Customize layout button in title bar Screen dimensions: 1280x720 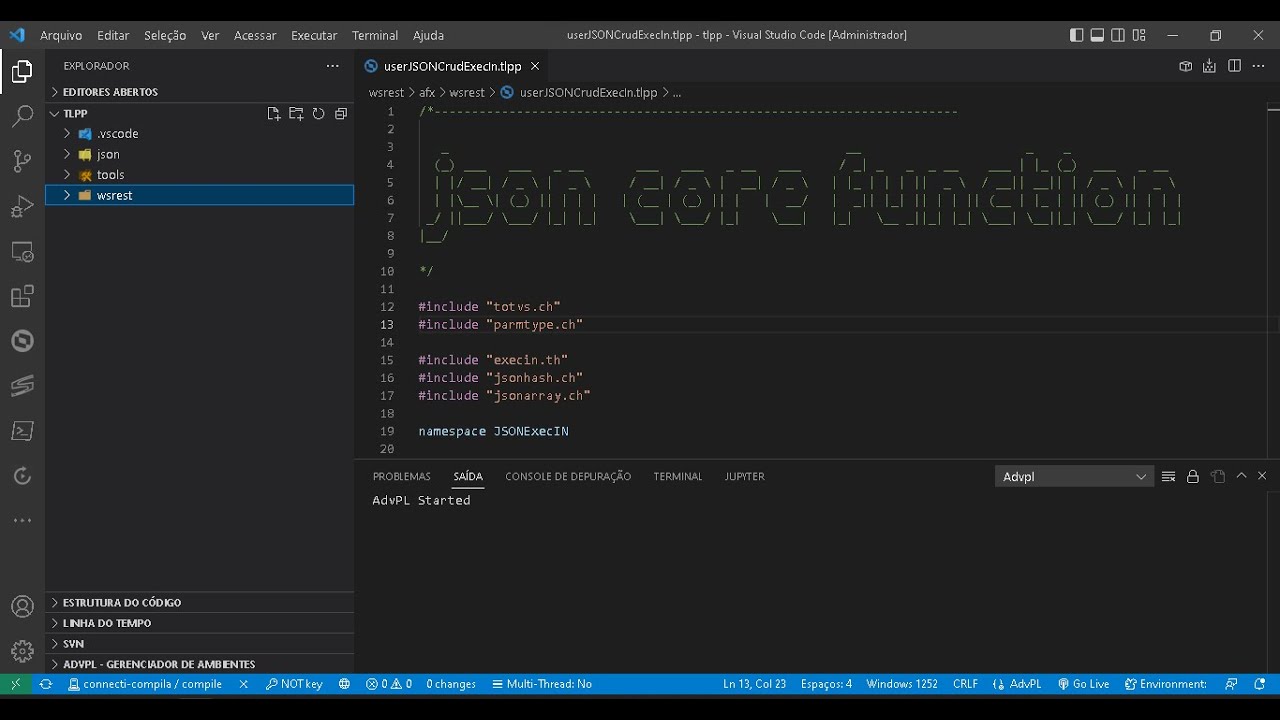pos(1139,35)
